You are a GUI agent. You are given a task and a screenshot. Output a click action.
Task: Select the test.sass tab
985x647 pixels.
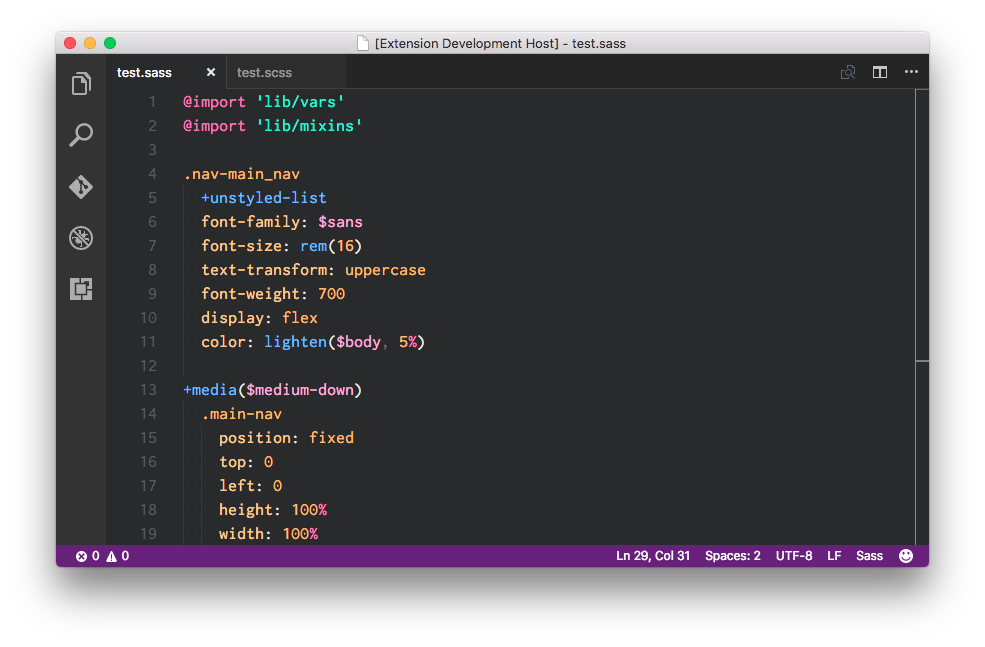[x=145, y=72]
